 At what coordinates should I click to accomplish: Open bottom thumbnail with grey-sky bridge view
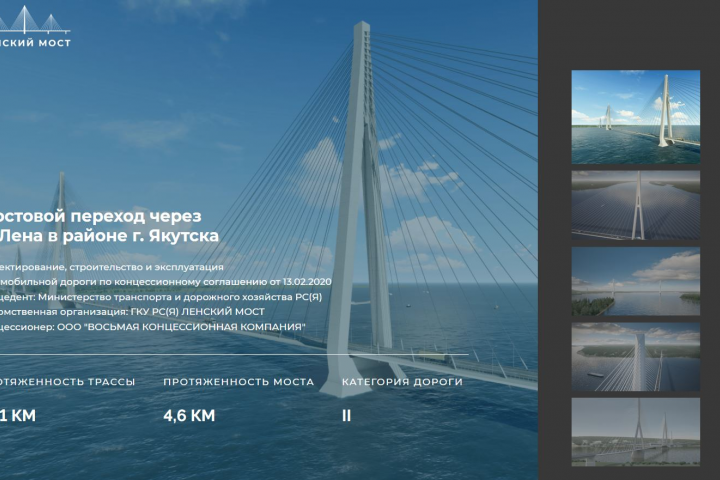636,432
